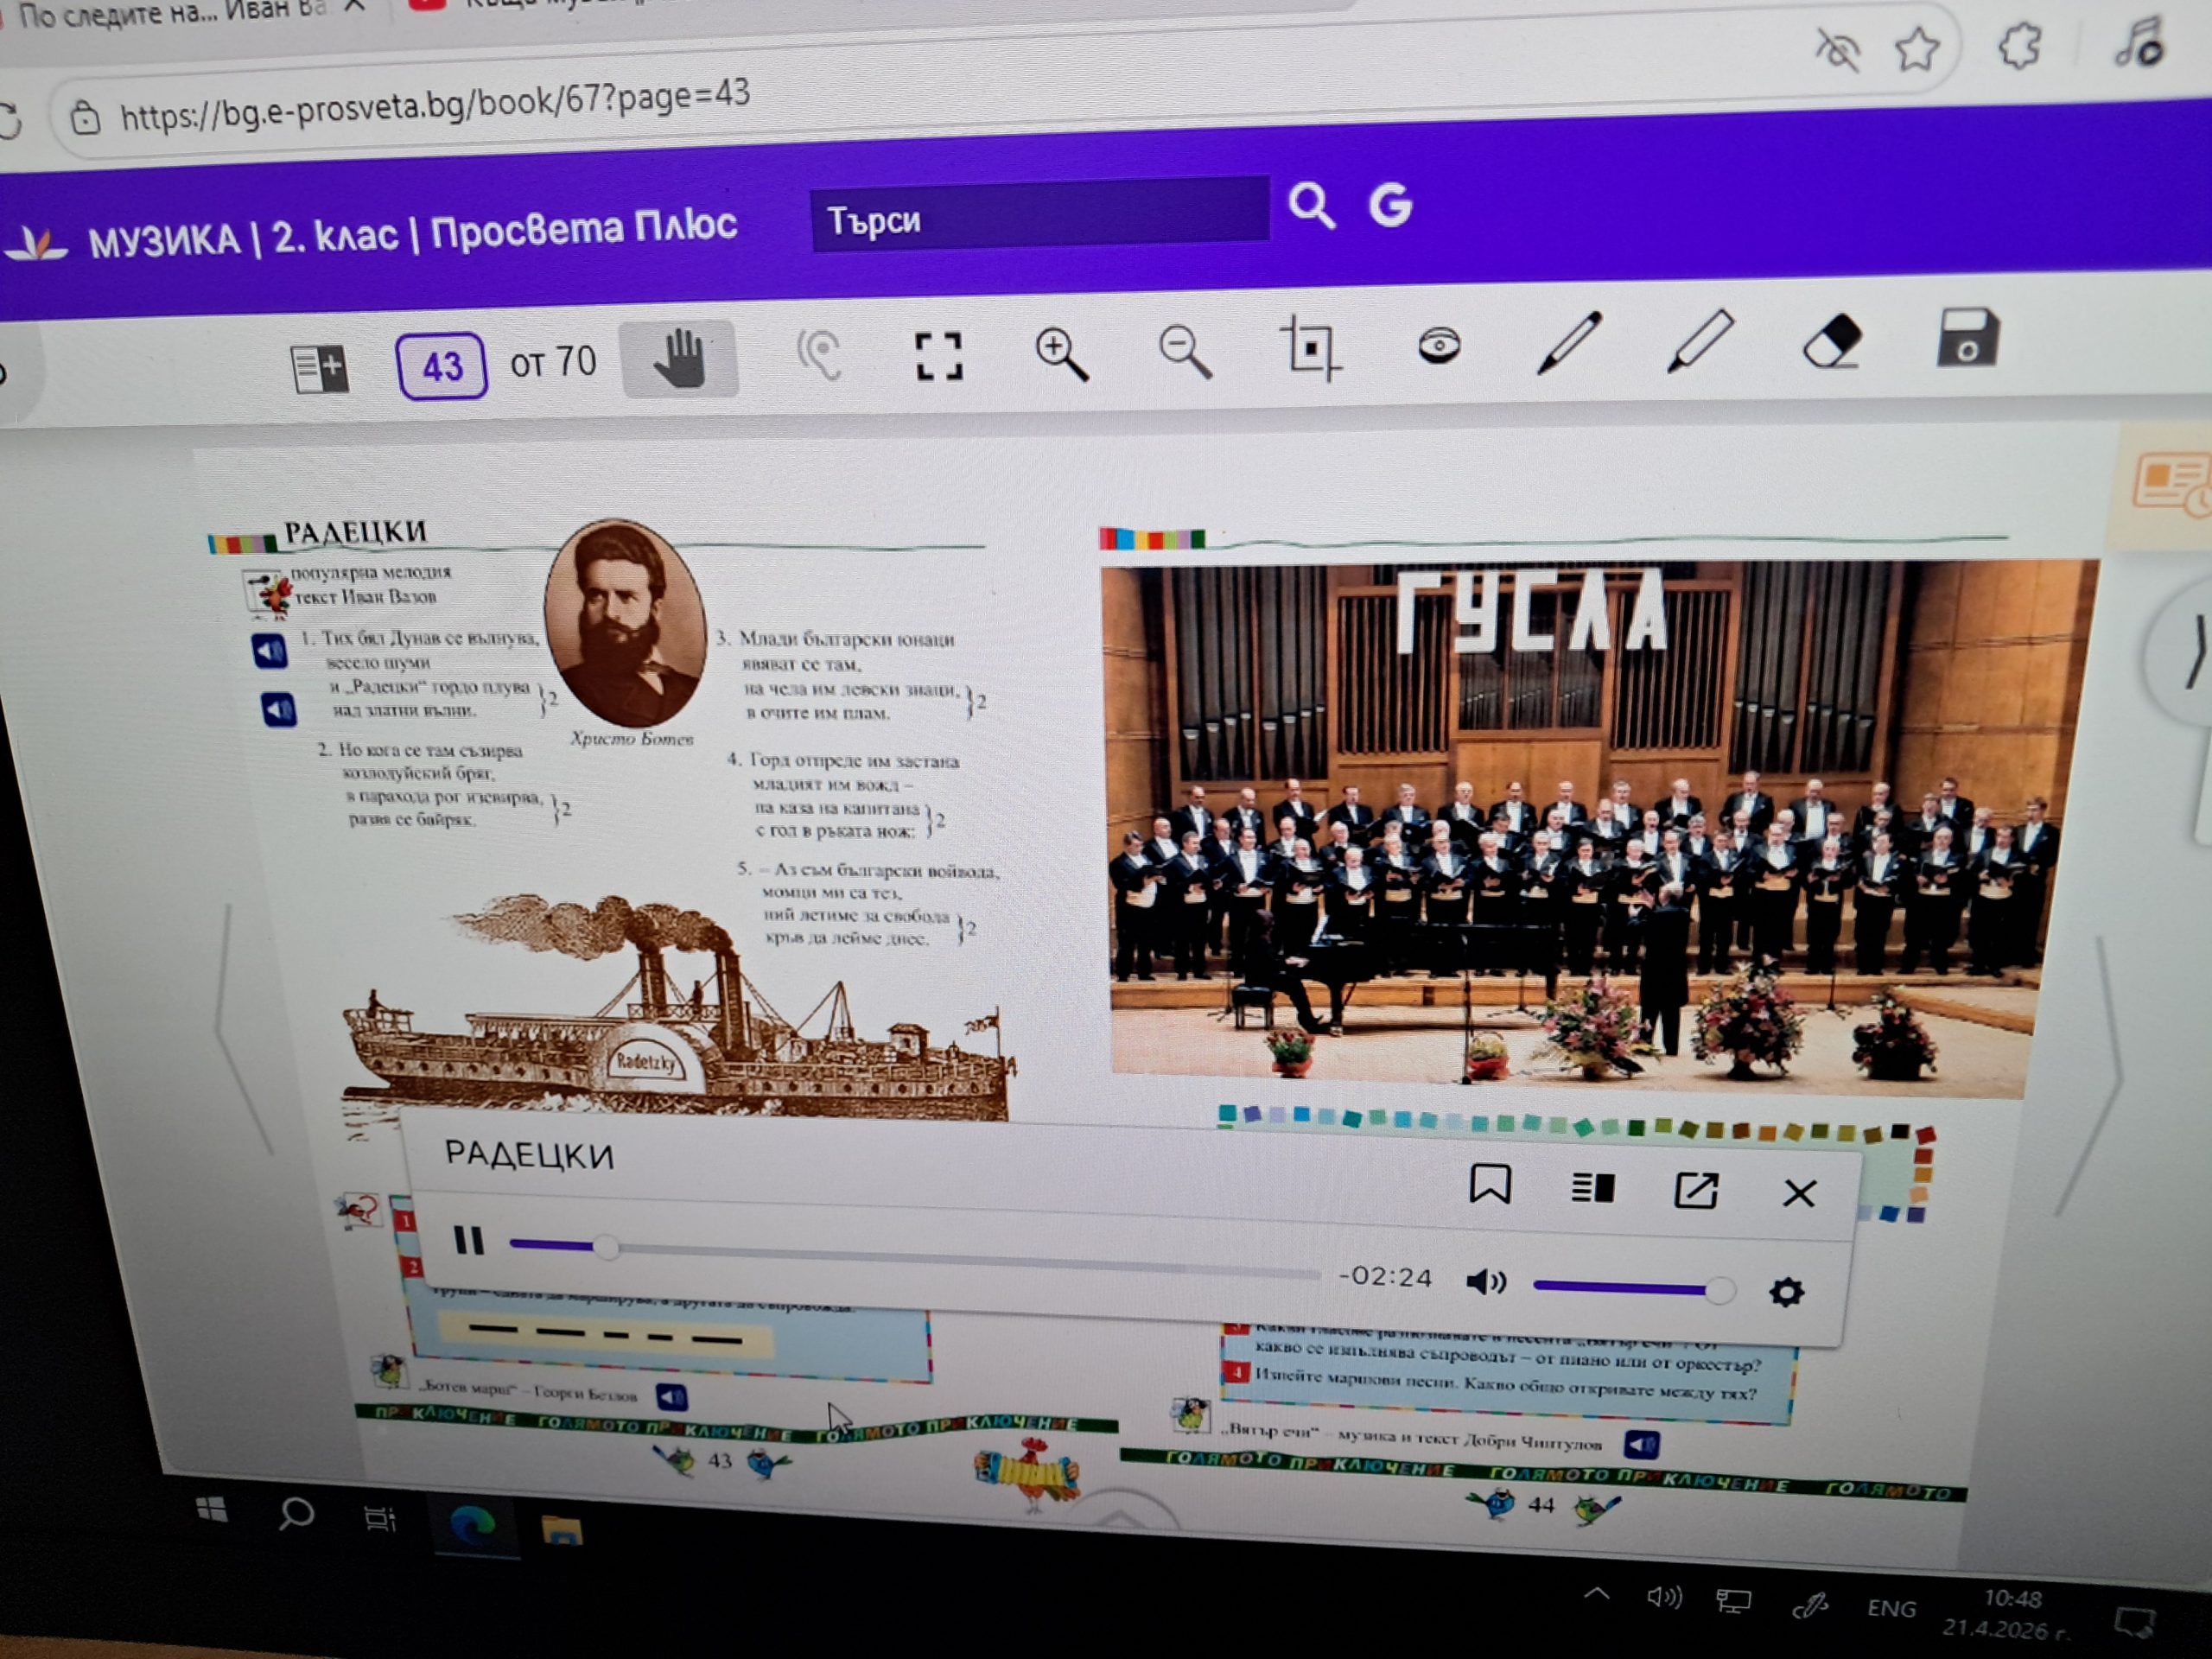This screenshot has height=1659, width=2212.
Task: Click the zoom out magnifier icon
Action: click(x=1184, y=352)
